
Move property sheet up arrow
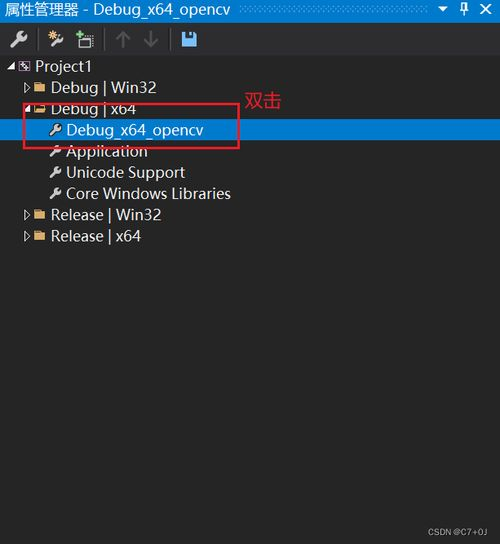pyautogui.click(x=123, y=39)
